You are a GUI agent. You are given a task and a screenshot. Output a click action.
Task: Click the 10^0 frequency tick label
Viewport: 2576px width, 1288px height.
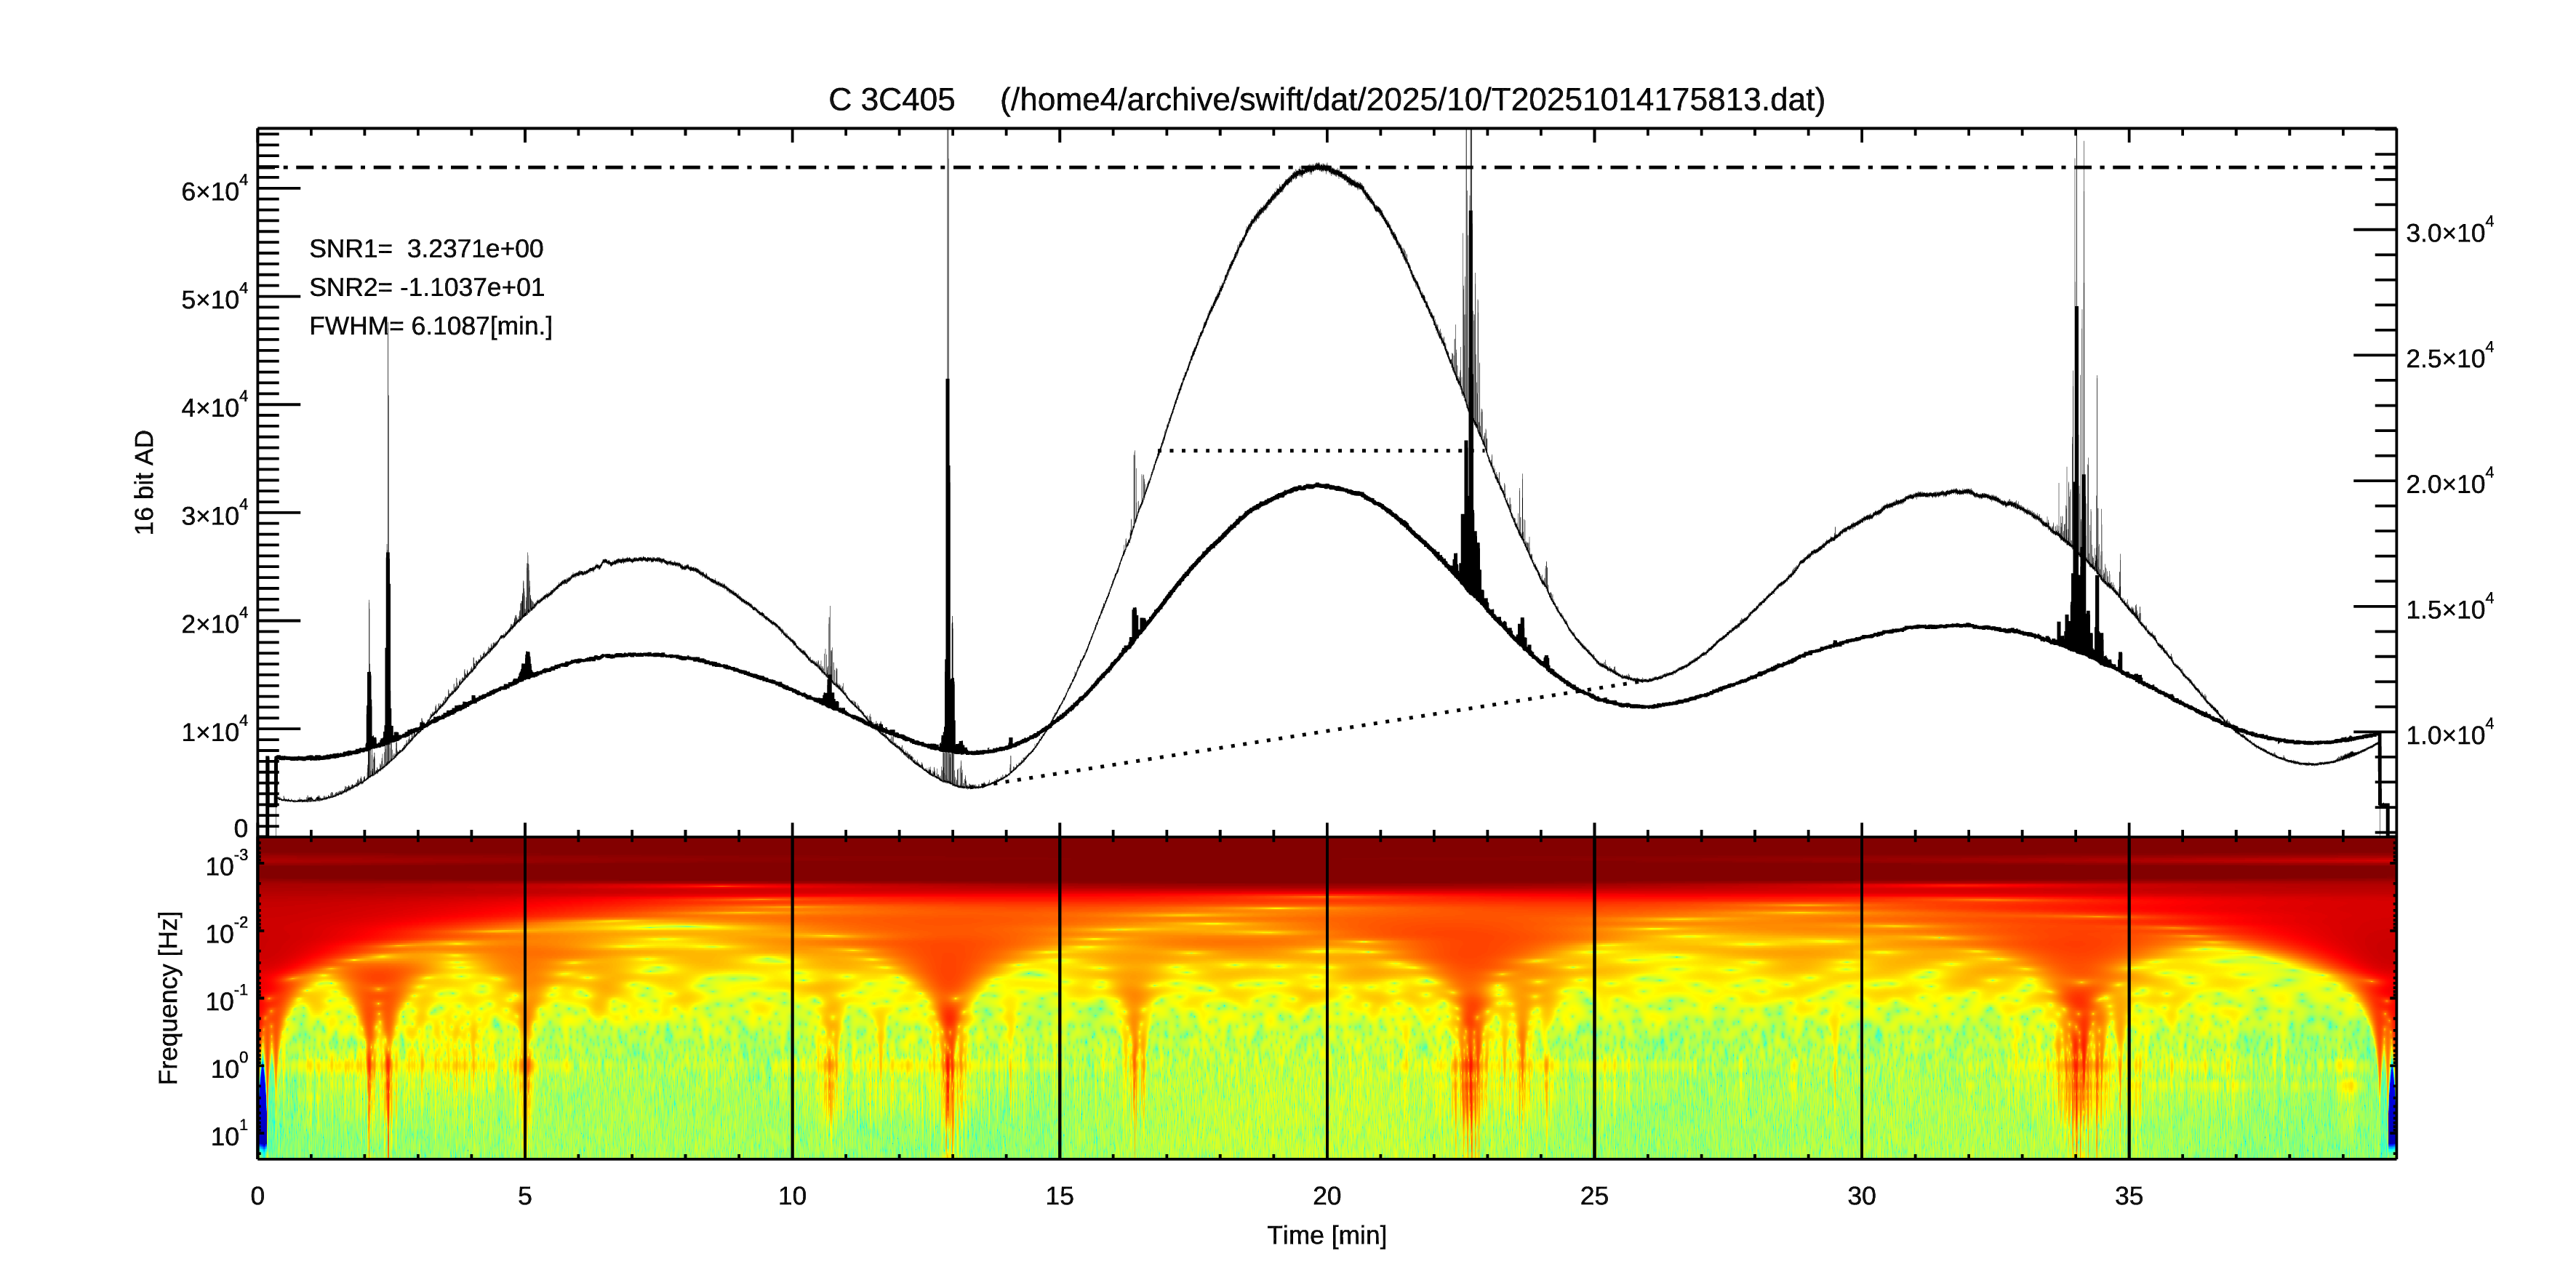[228, 1067]
